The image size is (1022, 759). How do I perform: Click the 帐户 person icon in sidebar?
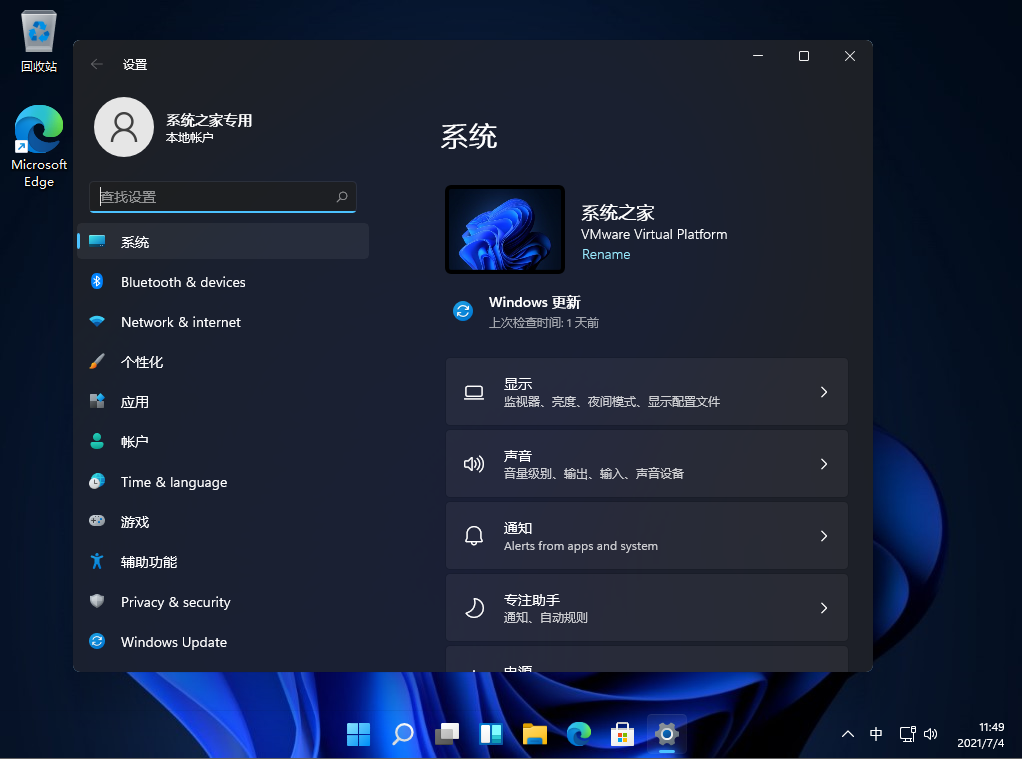pyautogui.click(x=97, y=441)
